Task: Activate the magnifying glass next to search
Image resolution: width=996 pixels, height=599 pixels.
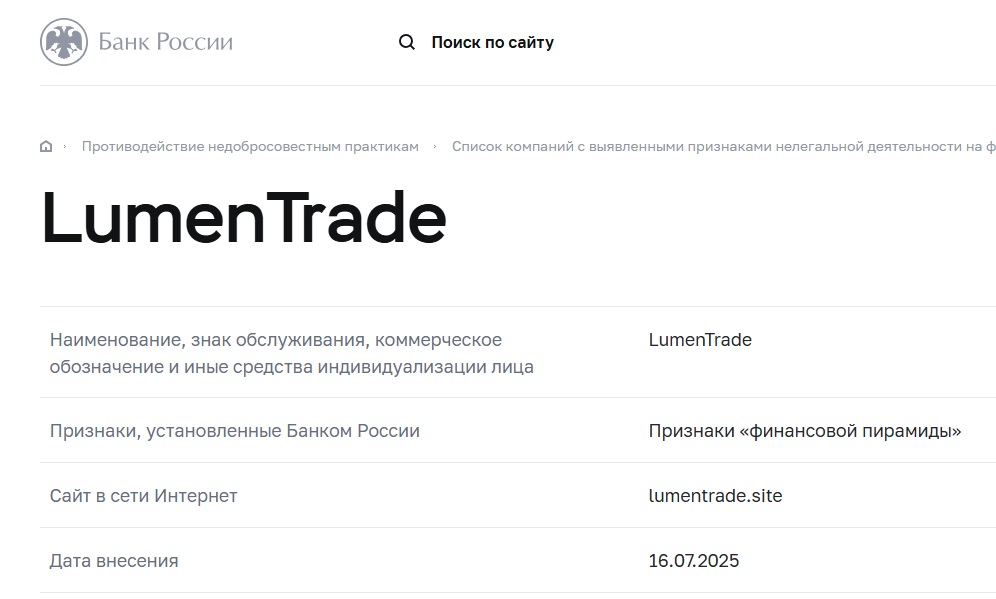Action: (x=406, y=42)
